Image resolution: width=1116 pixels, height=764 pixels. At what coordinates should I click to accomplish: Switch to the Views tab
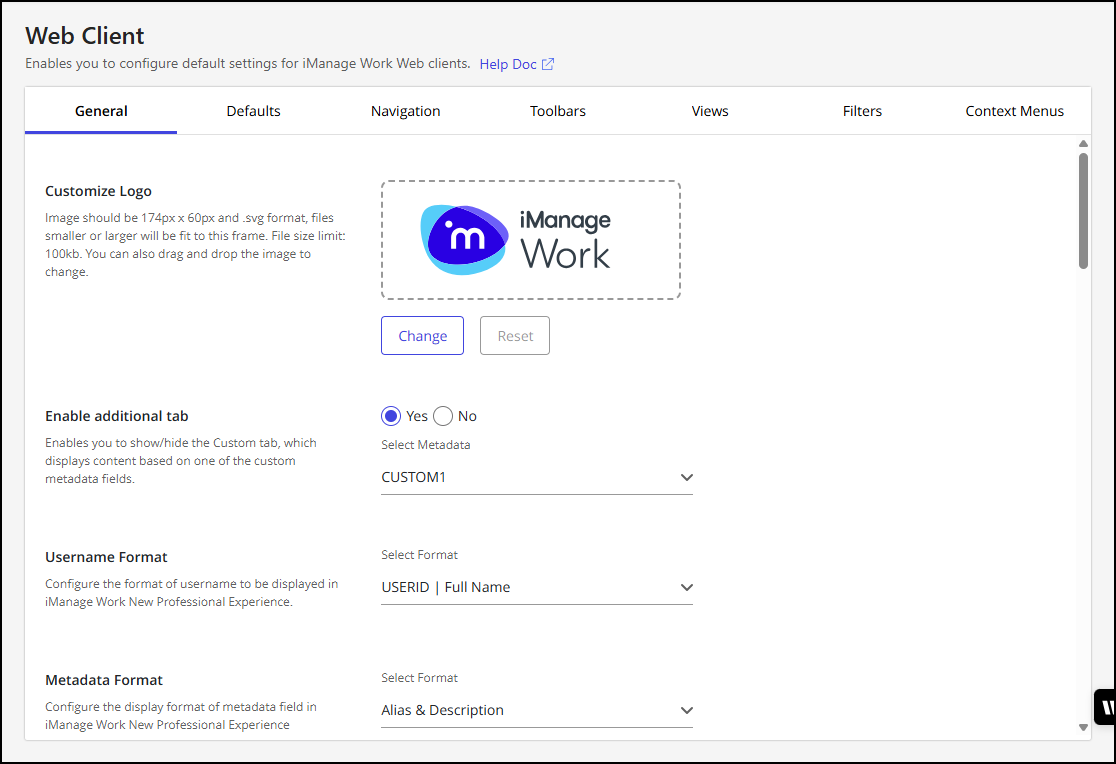click(709, 111)
